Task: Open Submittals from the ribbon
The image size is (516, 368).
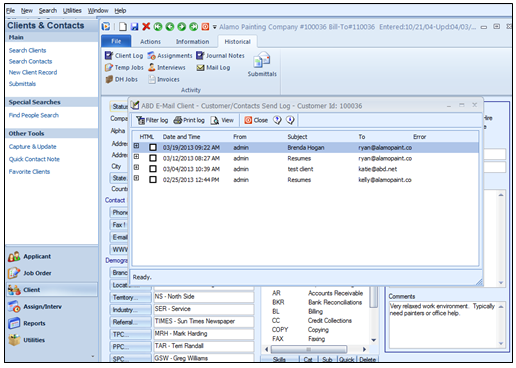Action: [262, 64]
